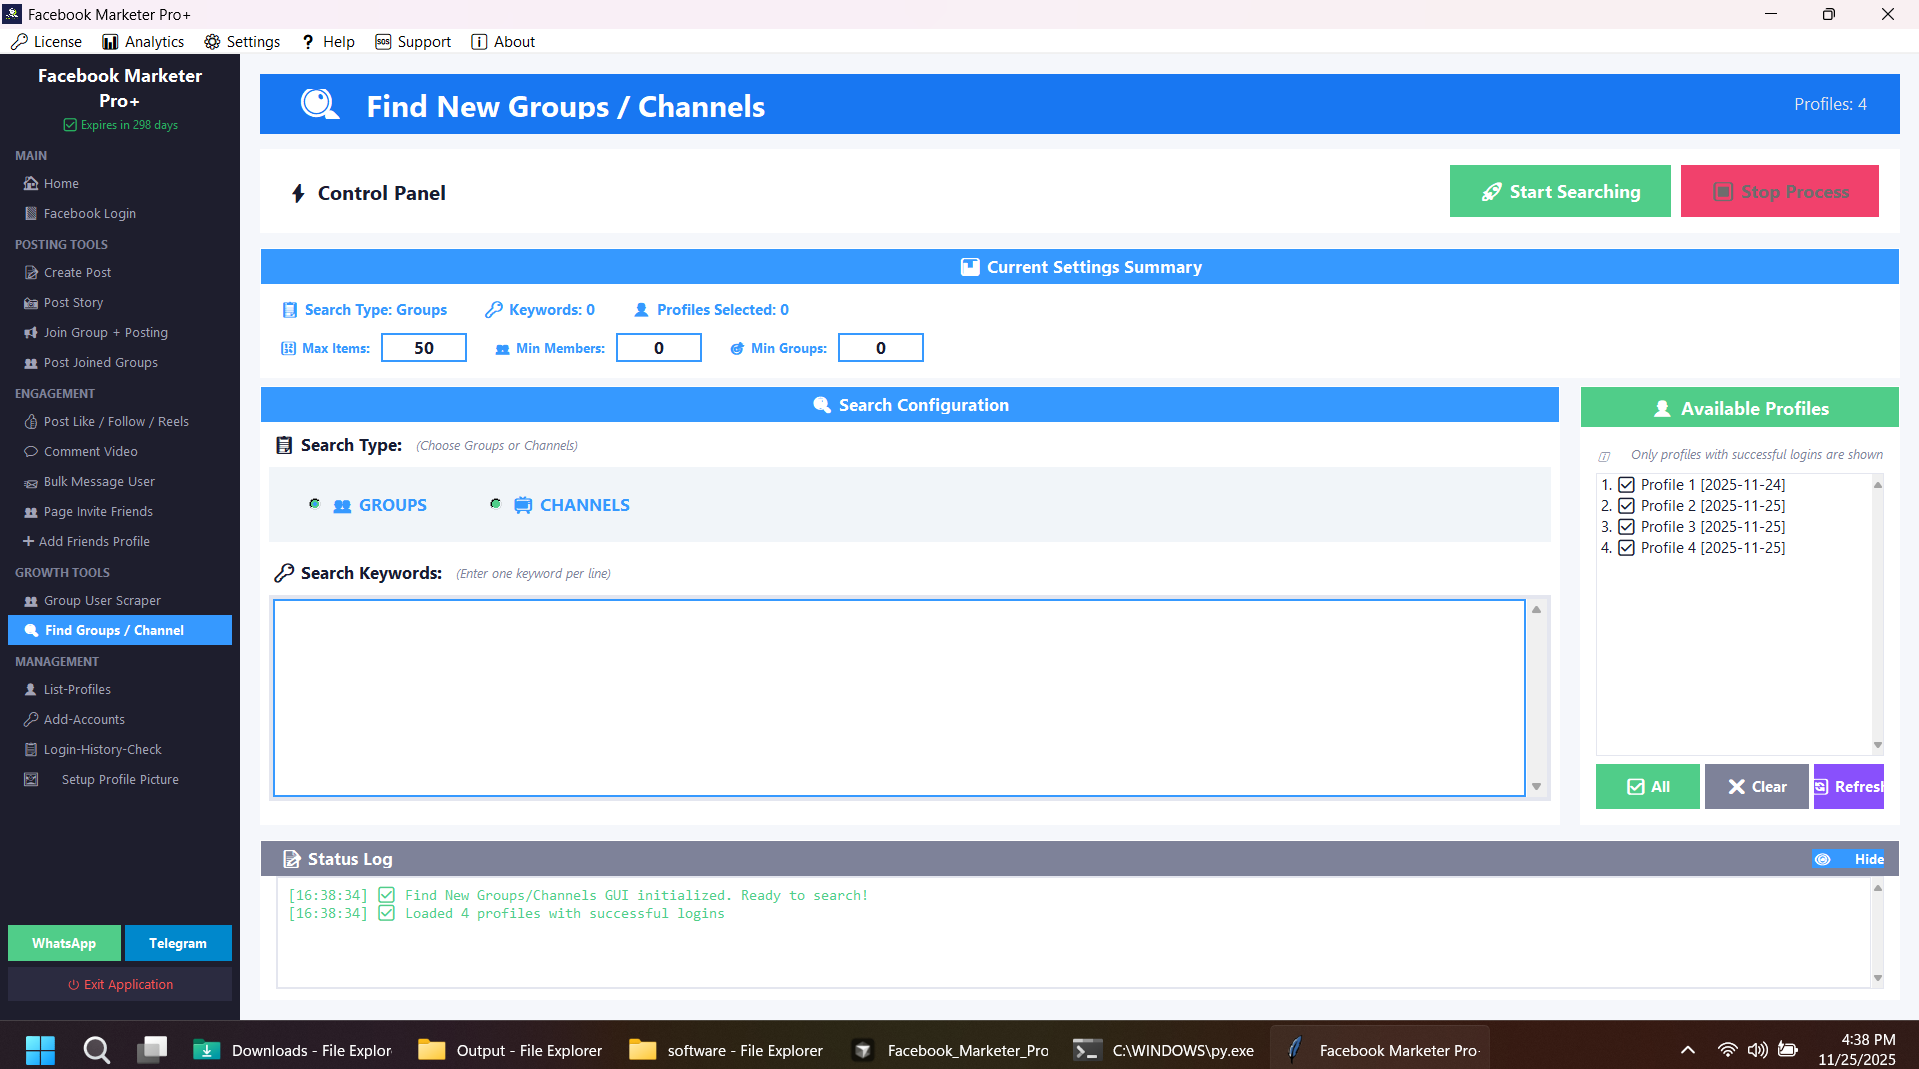Open the Analytics menu
1919x1069 pixels.
(143, 42)
